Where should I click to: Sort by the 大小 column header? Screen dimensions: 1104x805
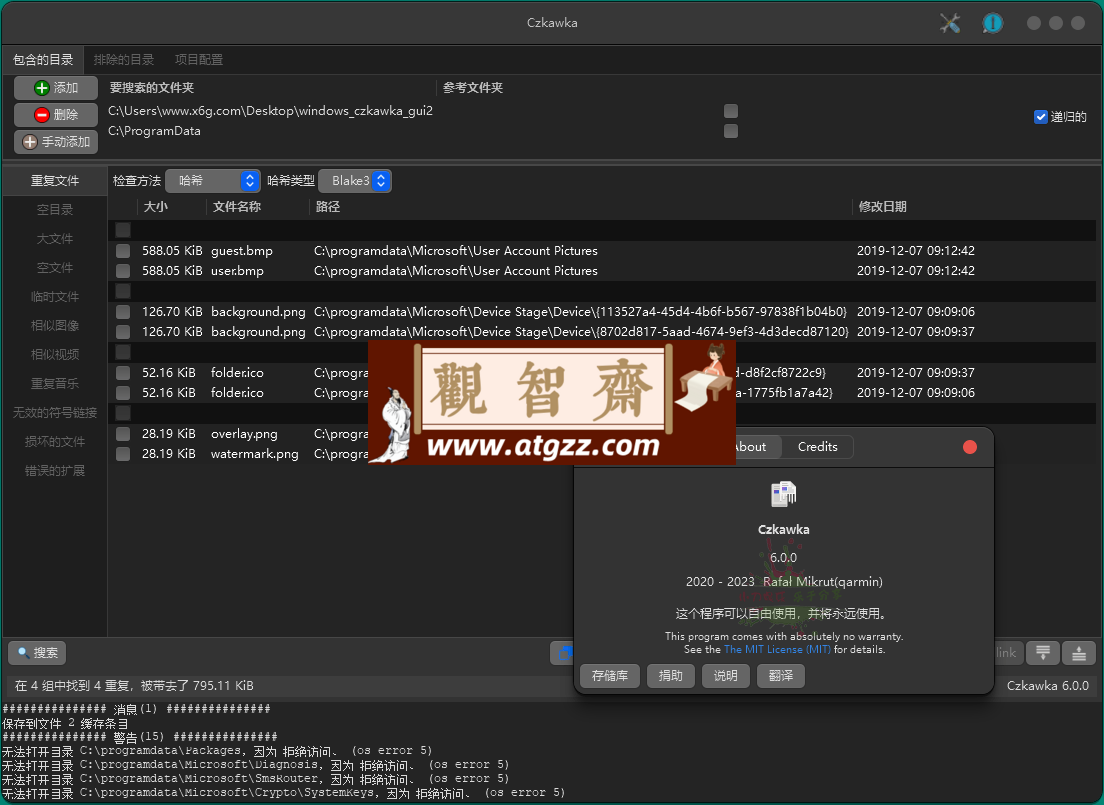coord(156,207)
